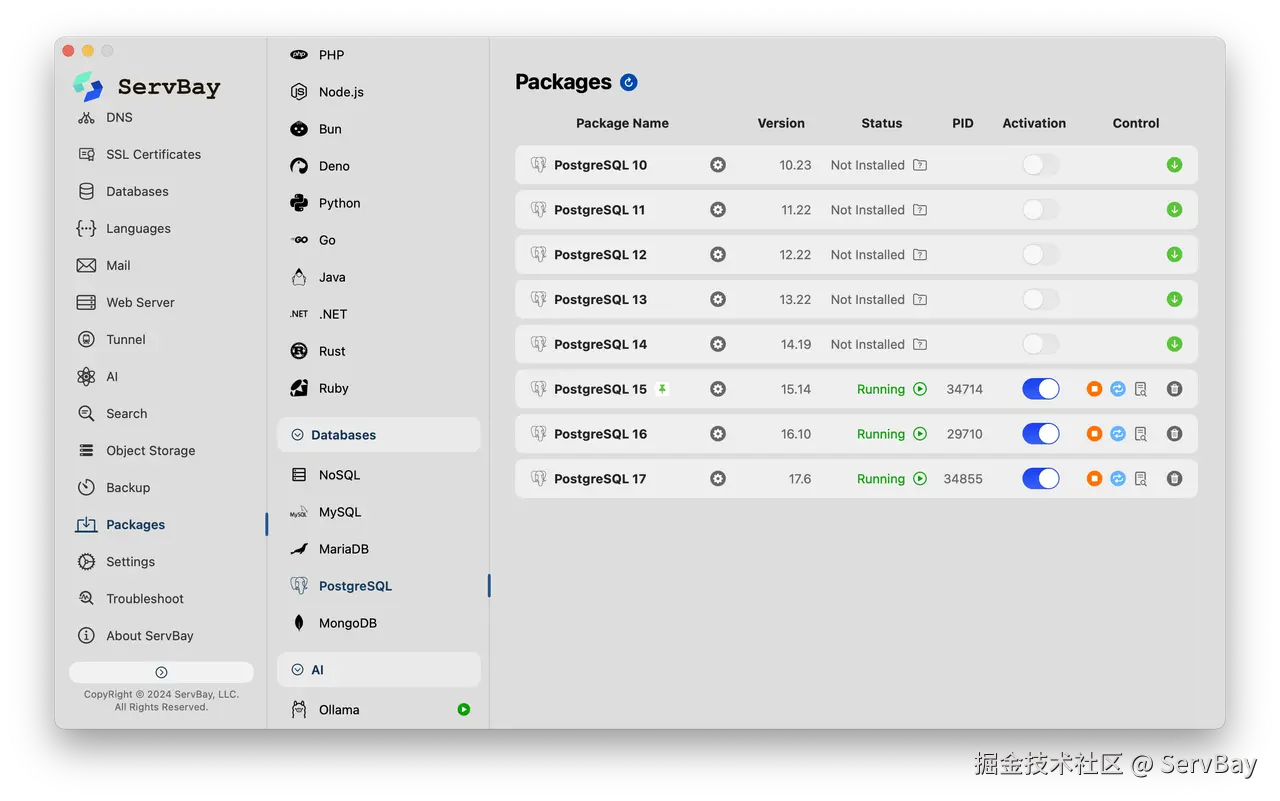Collapse the AI package group
1280x801 pixels.
click(x=379, y=670)
